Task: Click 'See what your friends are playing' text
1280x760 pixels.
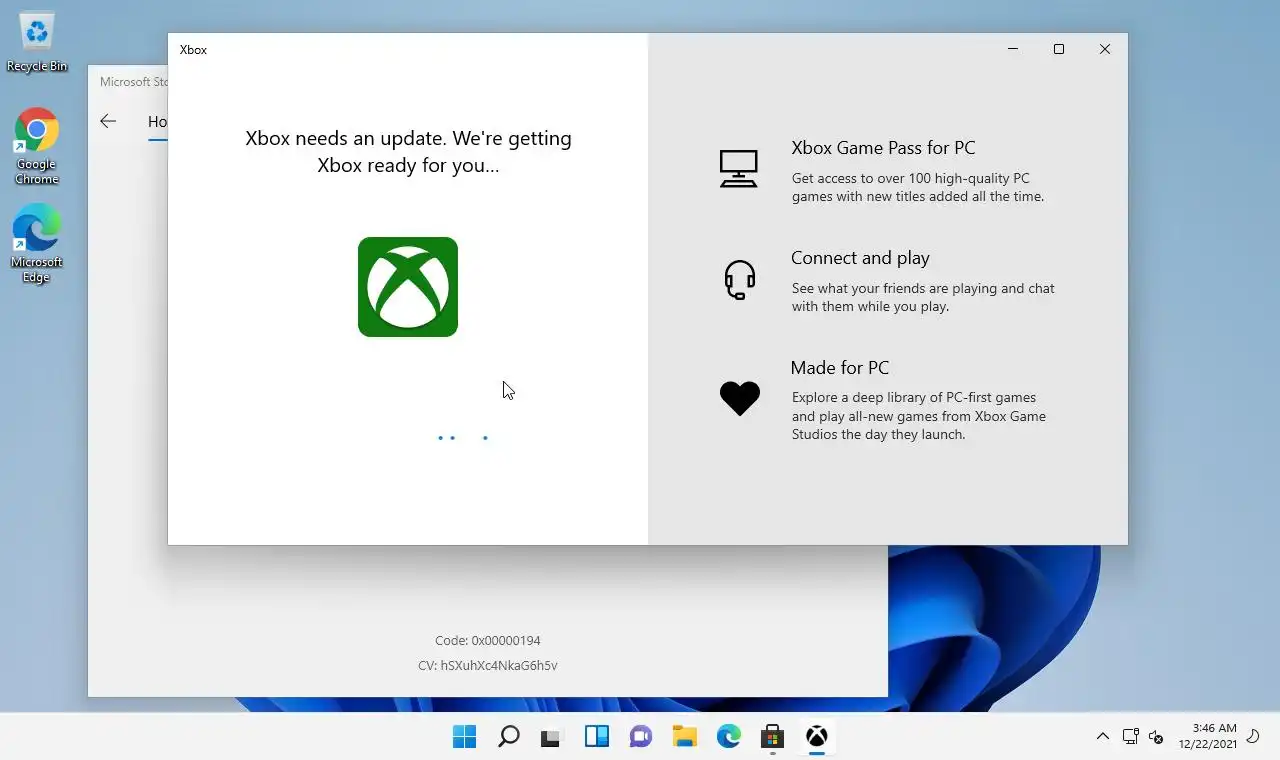Action: click(923, 298)
